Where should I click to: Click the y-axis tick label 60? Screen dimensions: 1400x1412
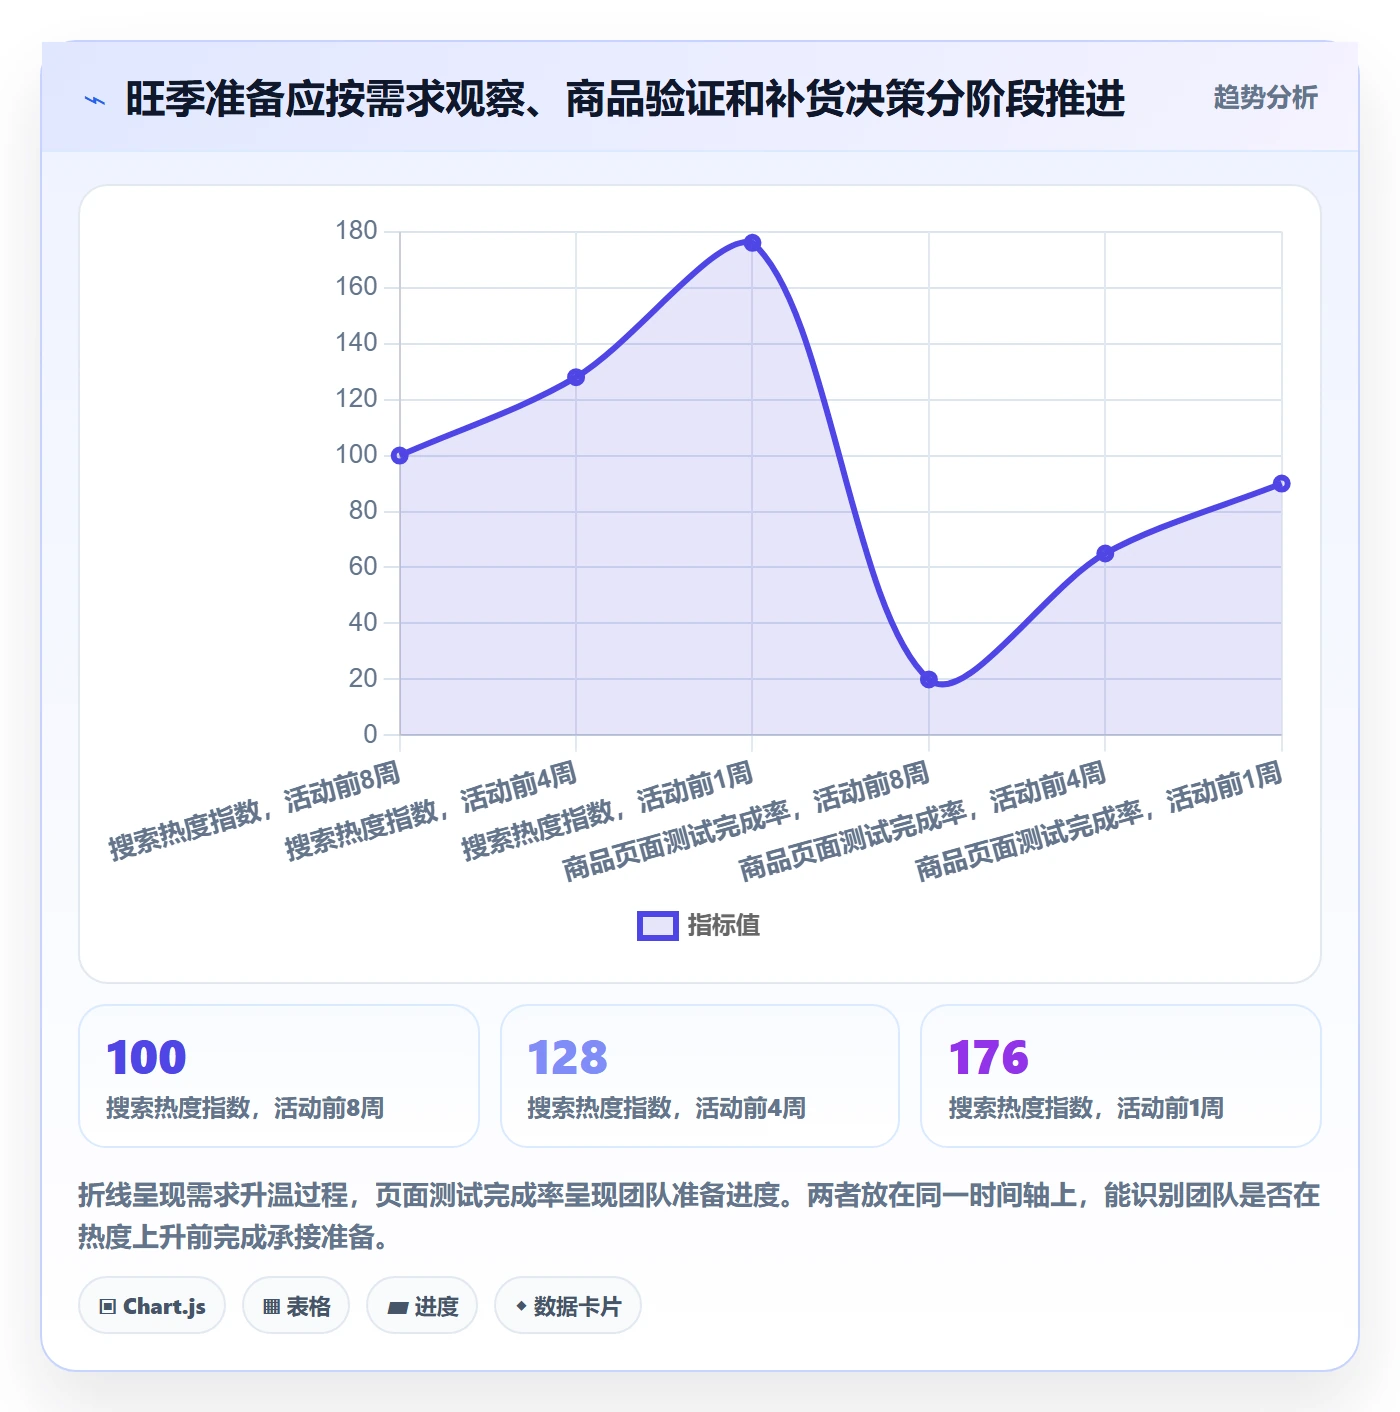363,567
